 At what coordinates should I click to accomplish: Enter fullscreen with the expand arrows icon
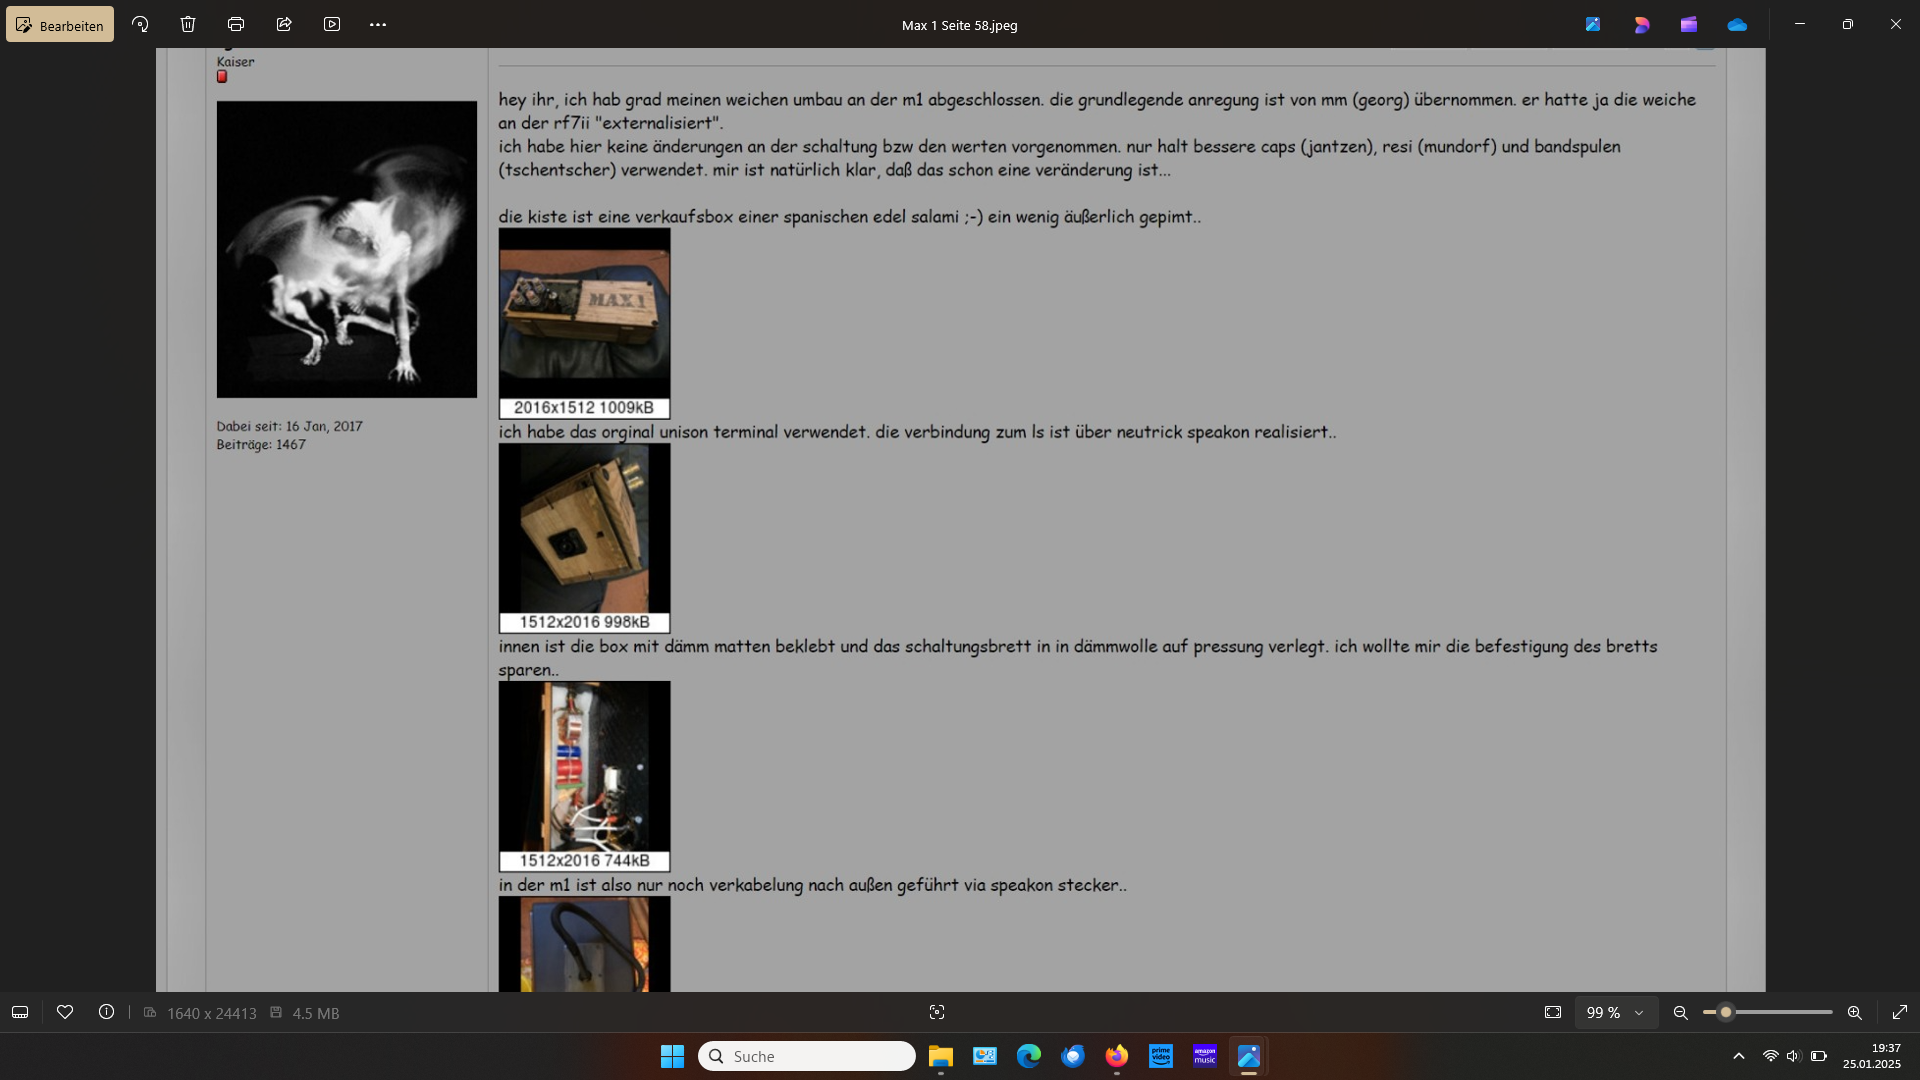pyautogui.click(x=1900, y=1013)
